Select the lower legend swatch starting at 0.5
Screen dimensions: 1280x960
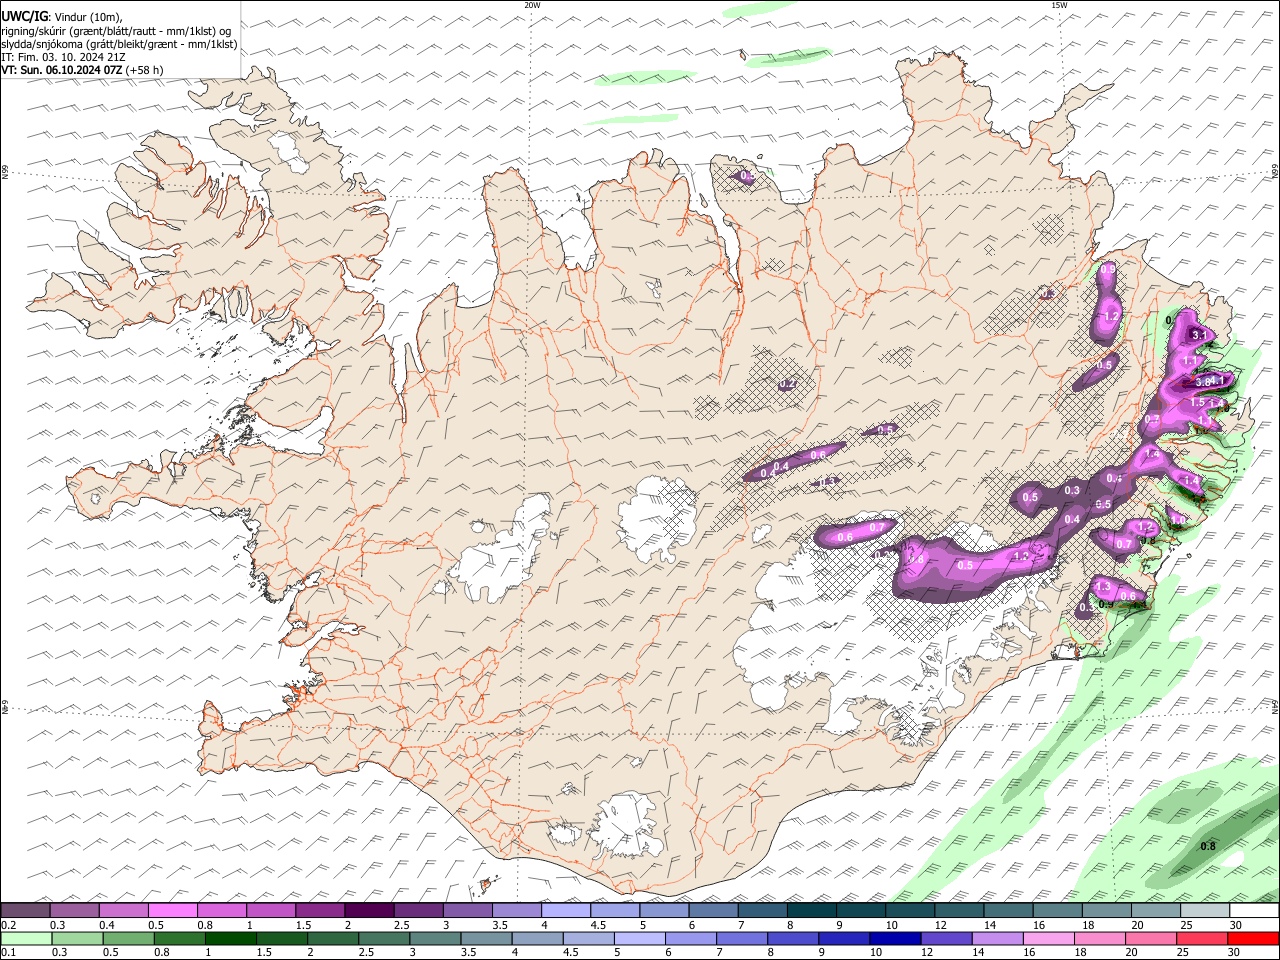pyautogui.click(x=128, y=938)
